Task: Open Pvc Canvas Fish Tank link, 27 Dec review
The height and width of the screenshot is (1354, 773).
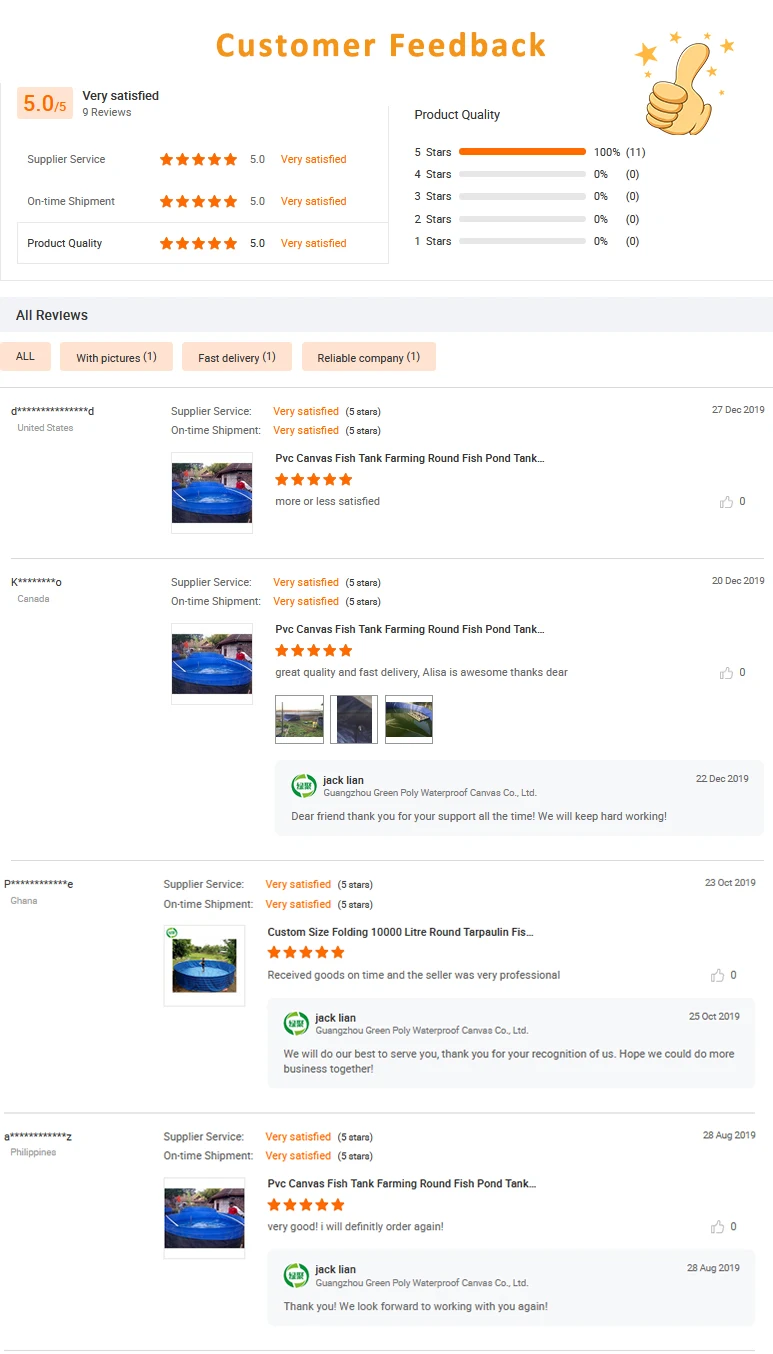Action: coord(410,458)
